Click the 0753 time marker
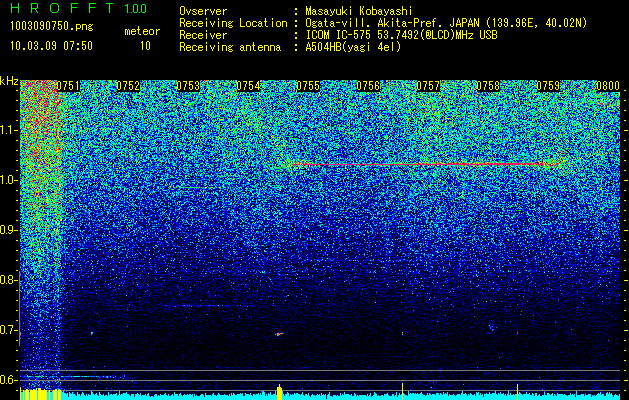This screenshot has height=400, width=629. point(188,86)
